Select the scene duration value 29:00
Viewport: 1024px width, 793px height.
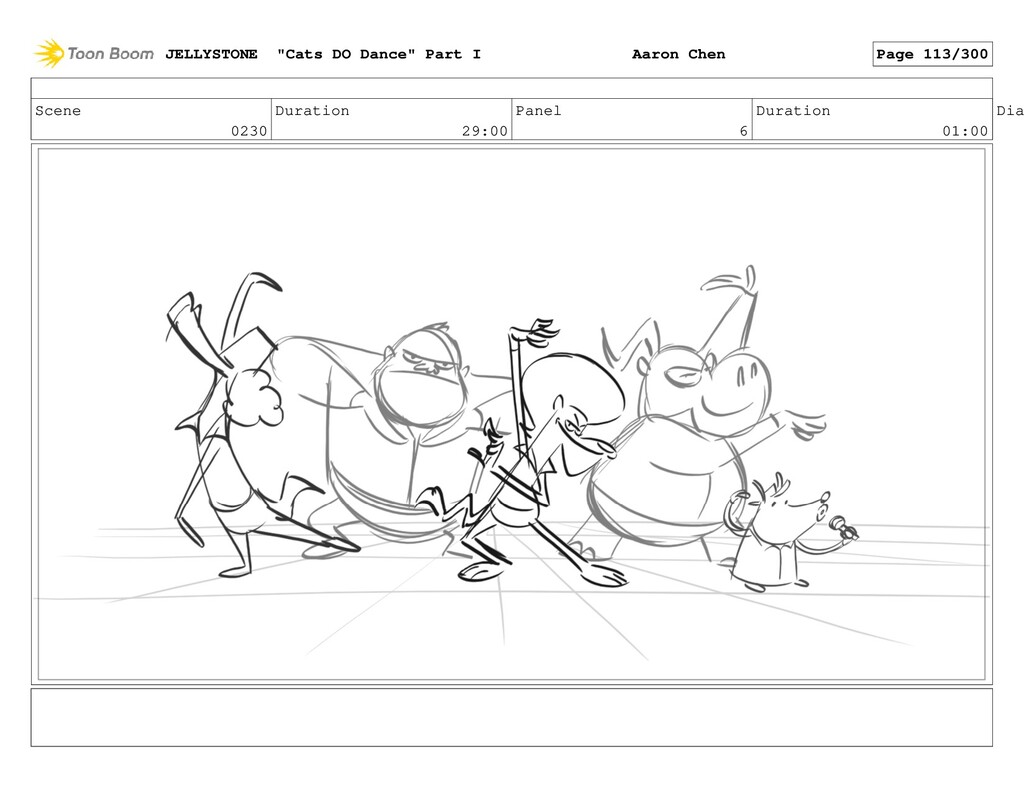[x=485, y=131]
